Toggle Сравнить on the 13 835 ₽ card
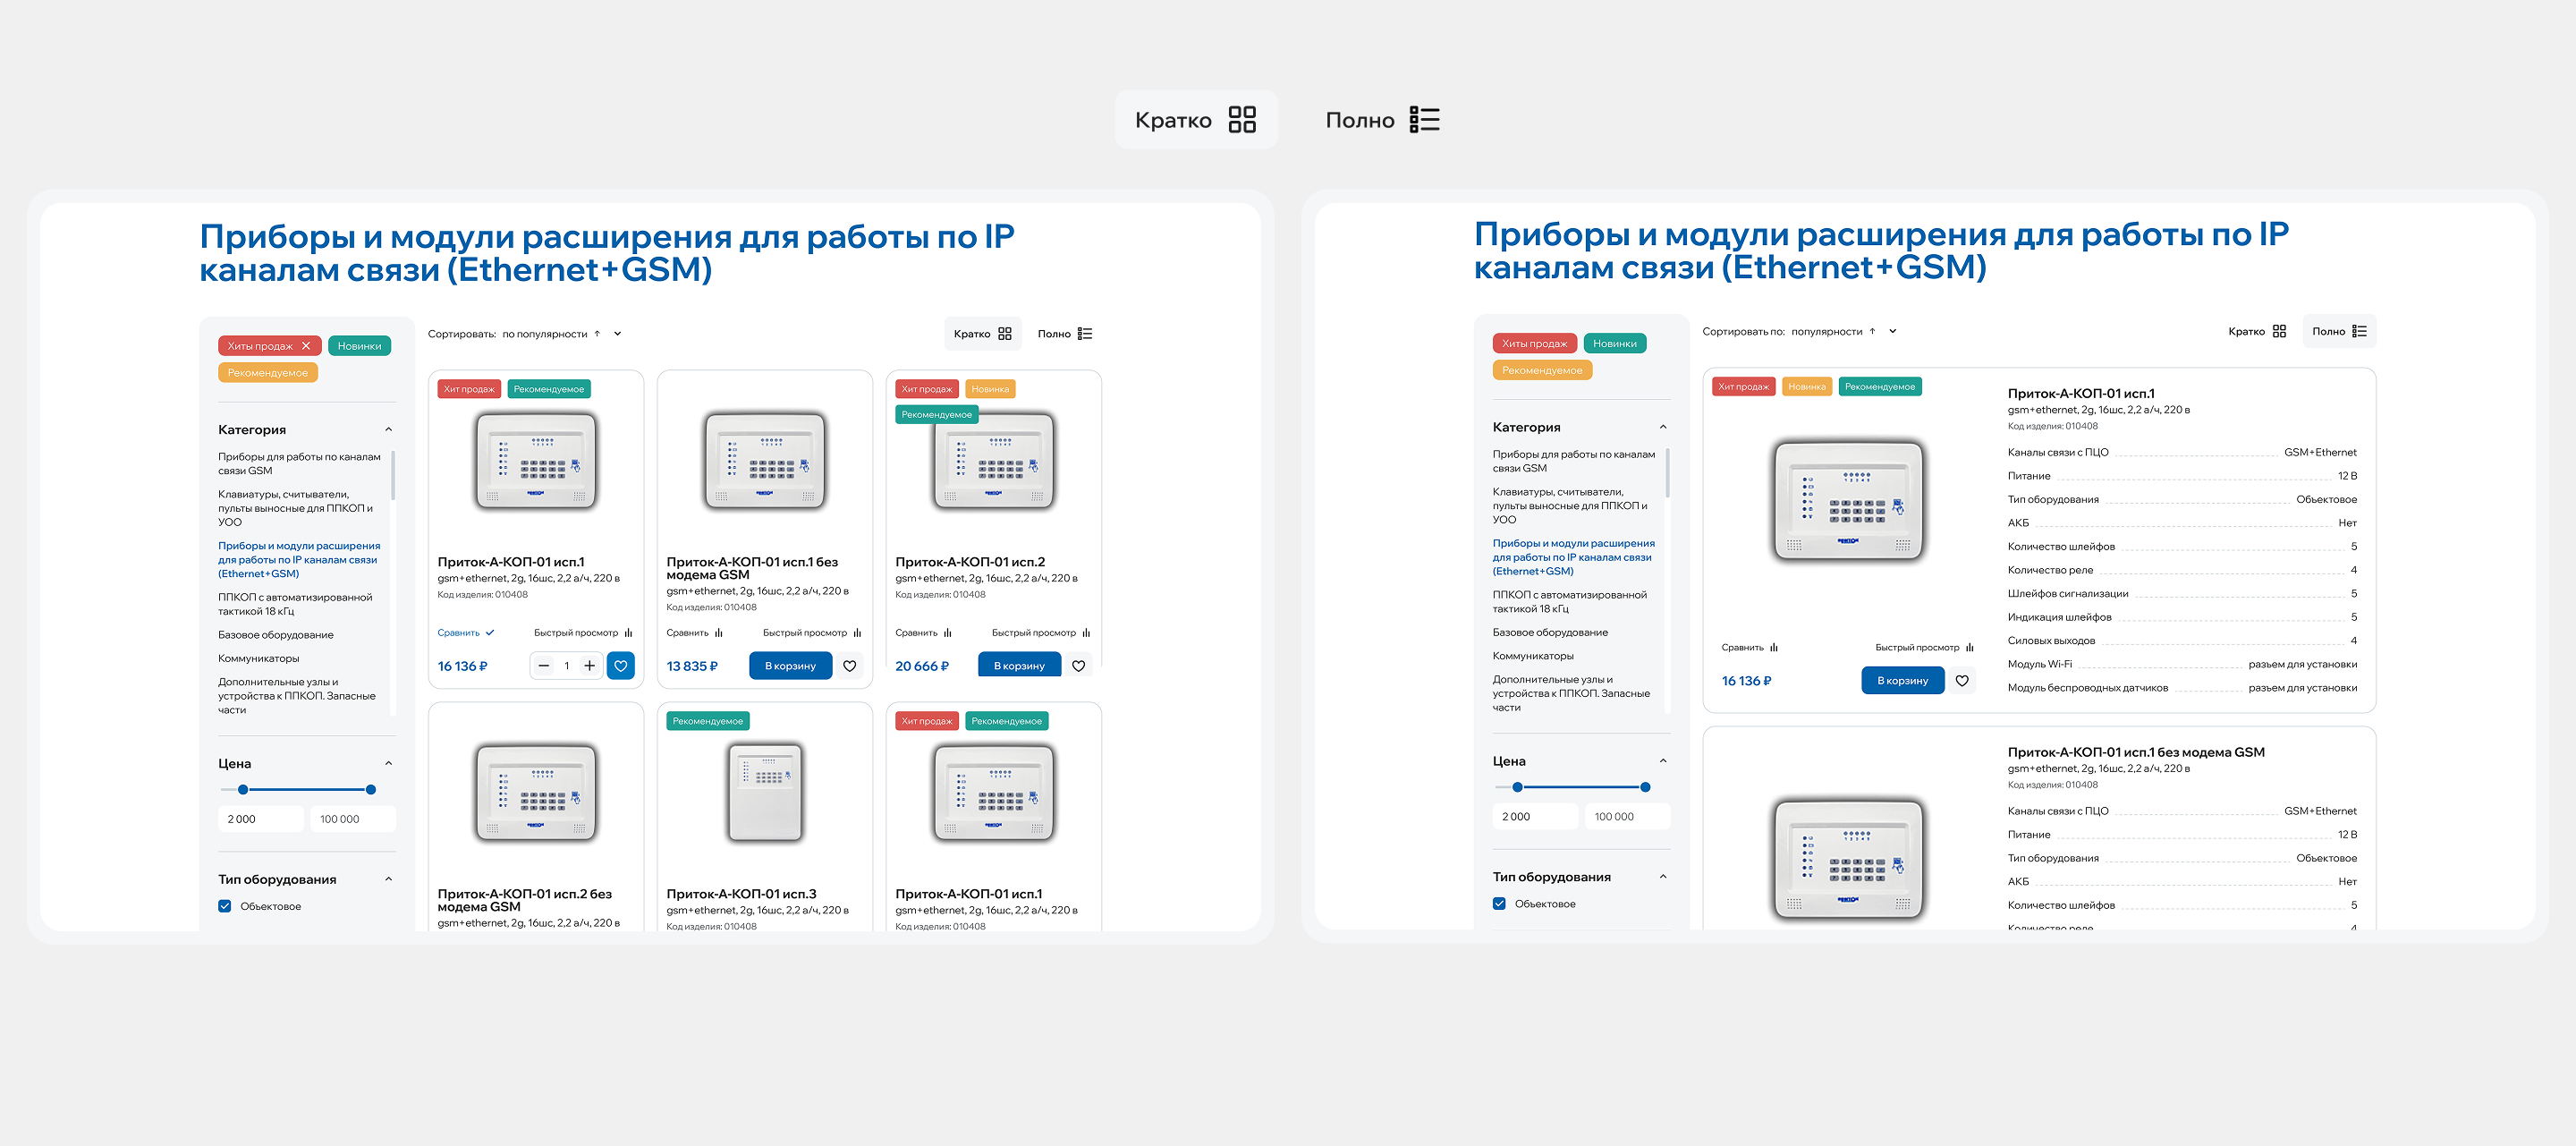Viewport: 2576px width, 1146px height. click(x=695, y=633)
